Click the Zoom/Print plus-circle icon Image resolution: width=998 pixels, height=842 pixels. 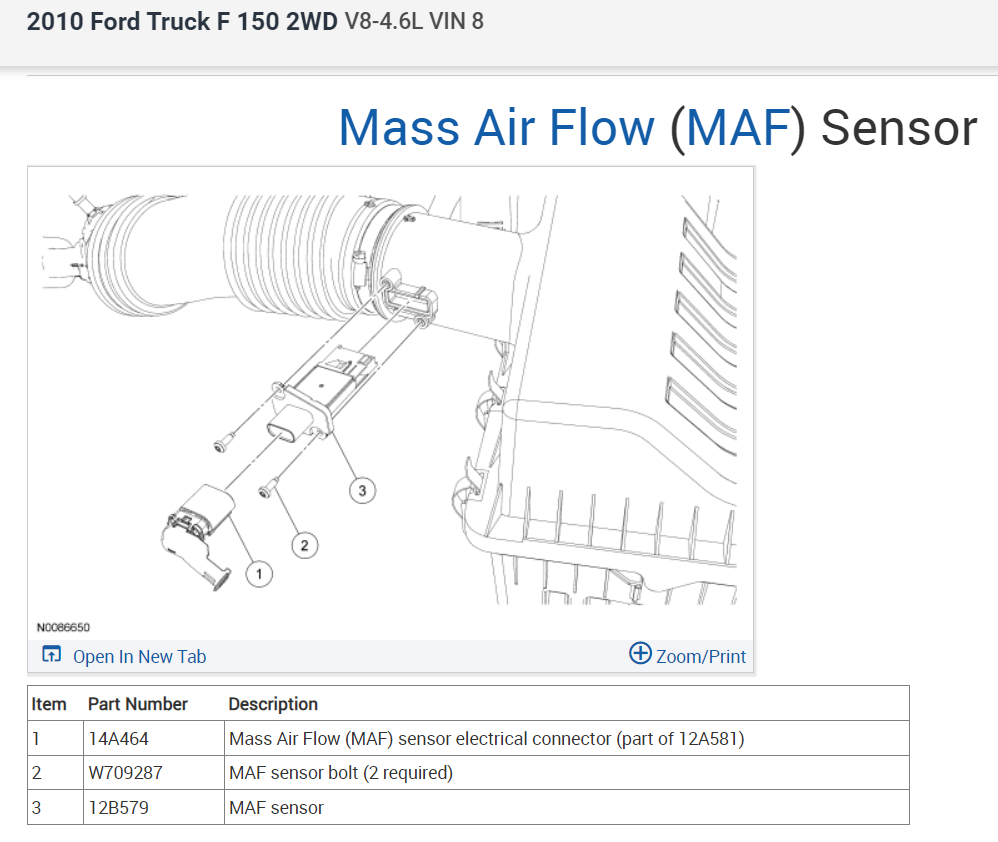(x=640, y=654)
